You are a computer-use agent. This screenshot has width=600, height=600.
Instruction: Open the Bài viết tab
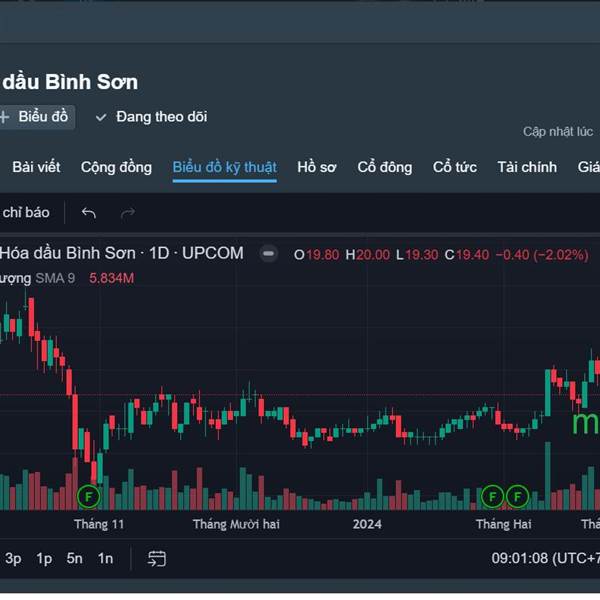[x=36, y=167]
